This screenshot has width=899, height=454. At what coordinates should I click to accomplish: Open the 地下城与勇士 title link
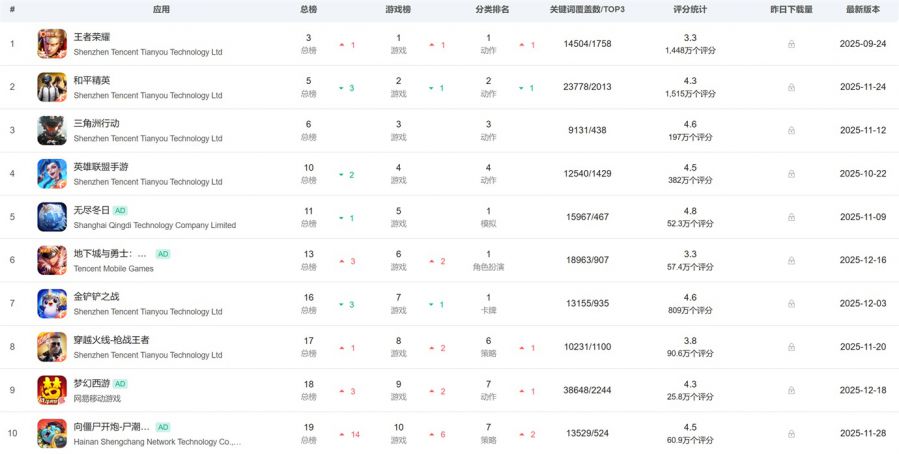click(110, 254)
